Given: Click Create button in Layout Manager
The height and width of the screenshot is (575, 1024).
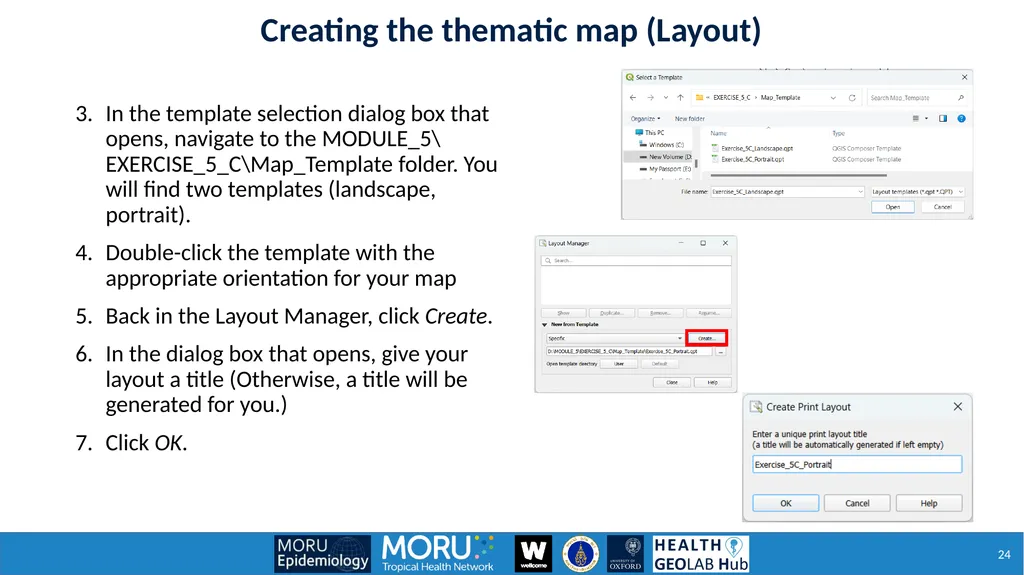Looking at the screenshot, I should [706, 338].
